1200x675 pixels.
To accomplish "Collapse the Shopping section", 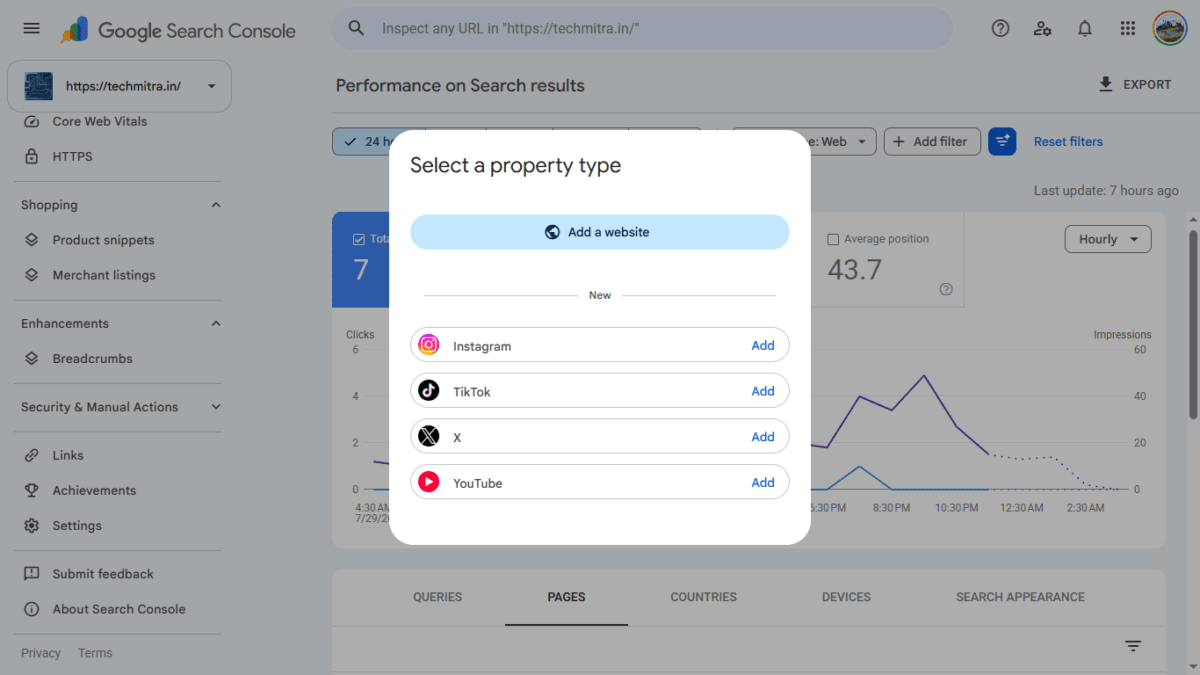I will [216, 205].
